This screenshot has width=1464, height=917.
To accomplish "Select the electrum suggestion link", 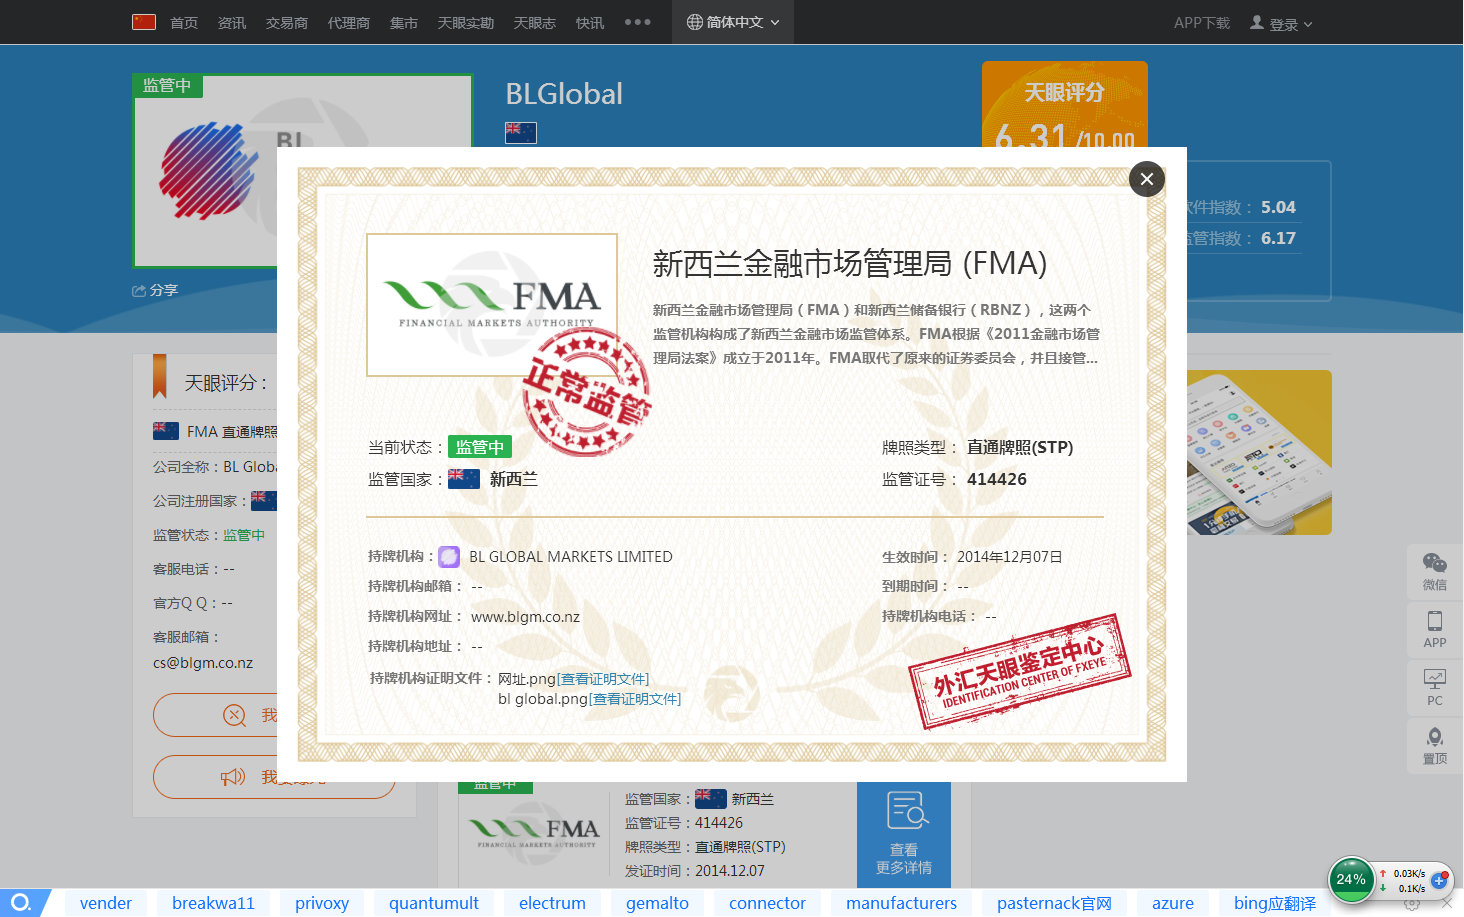I will 552,903.
